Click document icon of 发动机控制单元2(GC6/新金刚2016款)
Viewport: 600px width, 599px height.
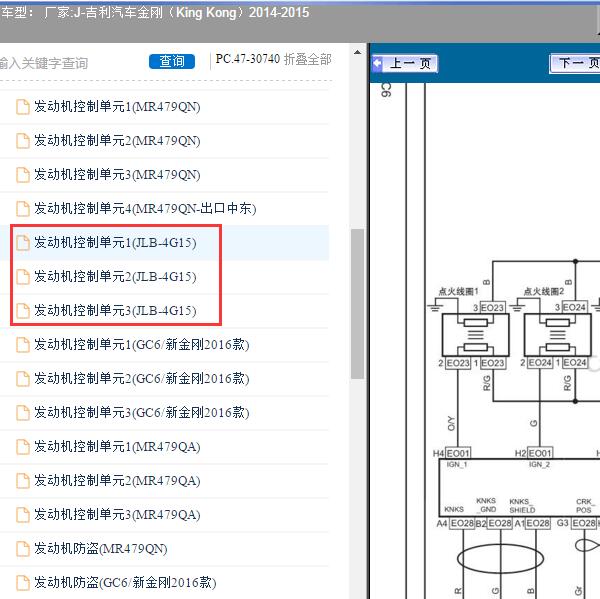[x=23, y=379]
